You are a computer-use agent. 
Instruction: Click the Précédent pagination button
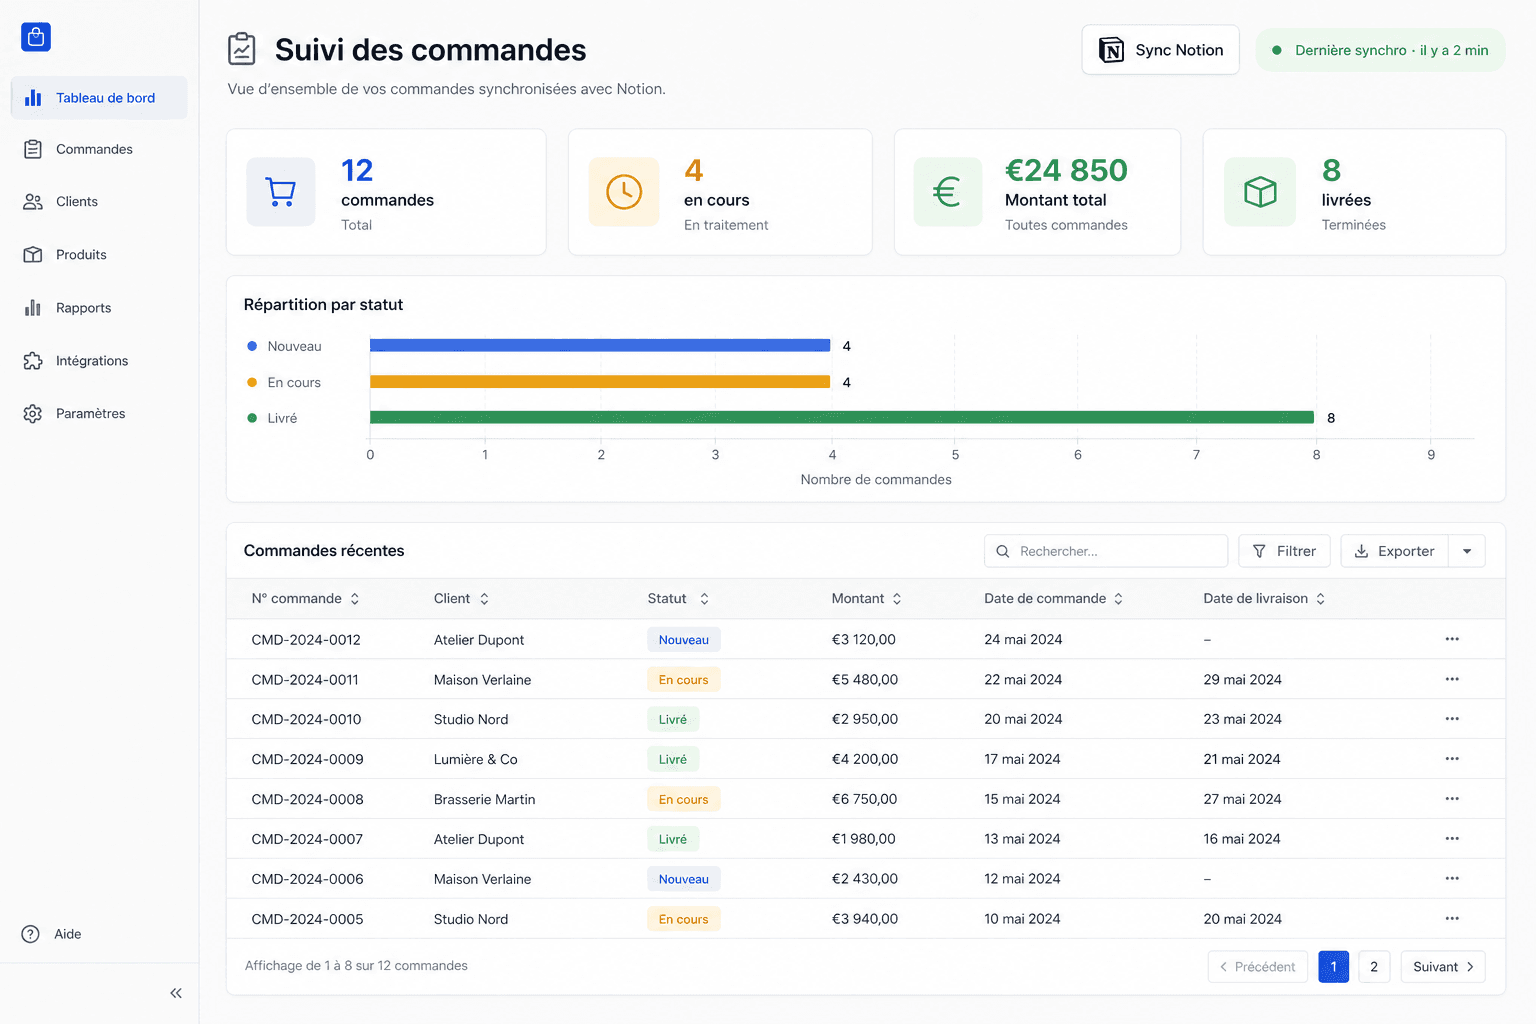pos(1258,967)
